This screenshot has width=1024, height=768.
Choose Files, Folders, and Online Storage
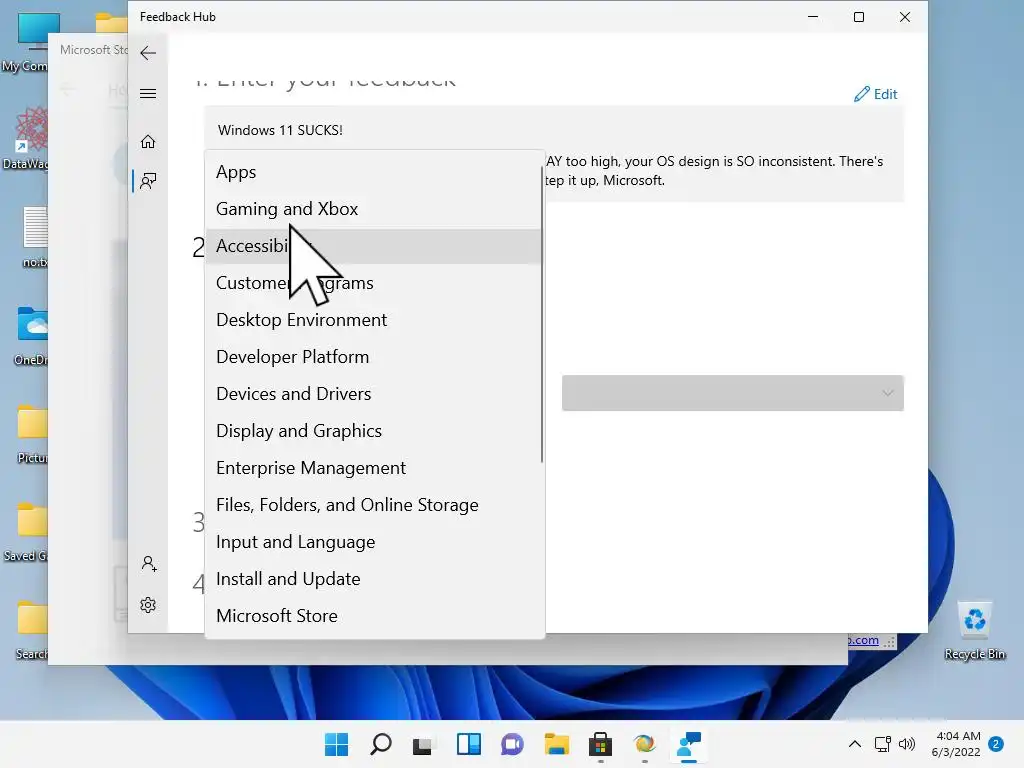coord(374,505)
